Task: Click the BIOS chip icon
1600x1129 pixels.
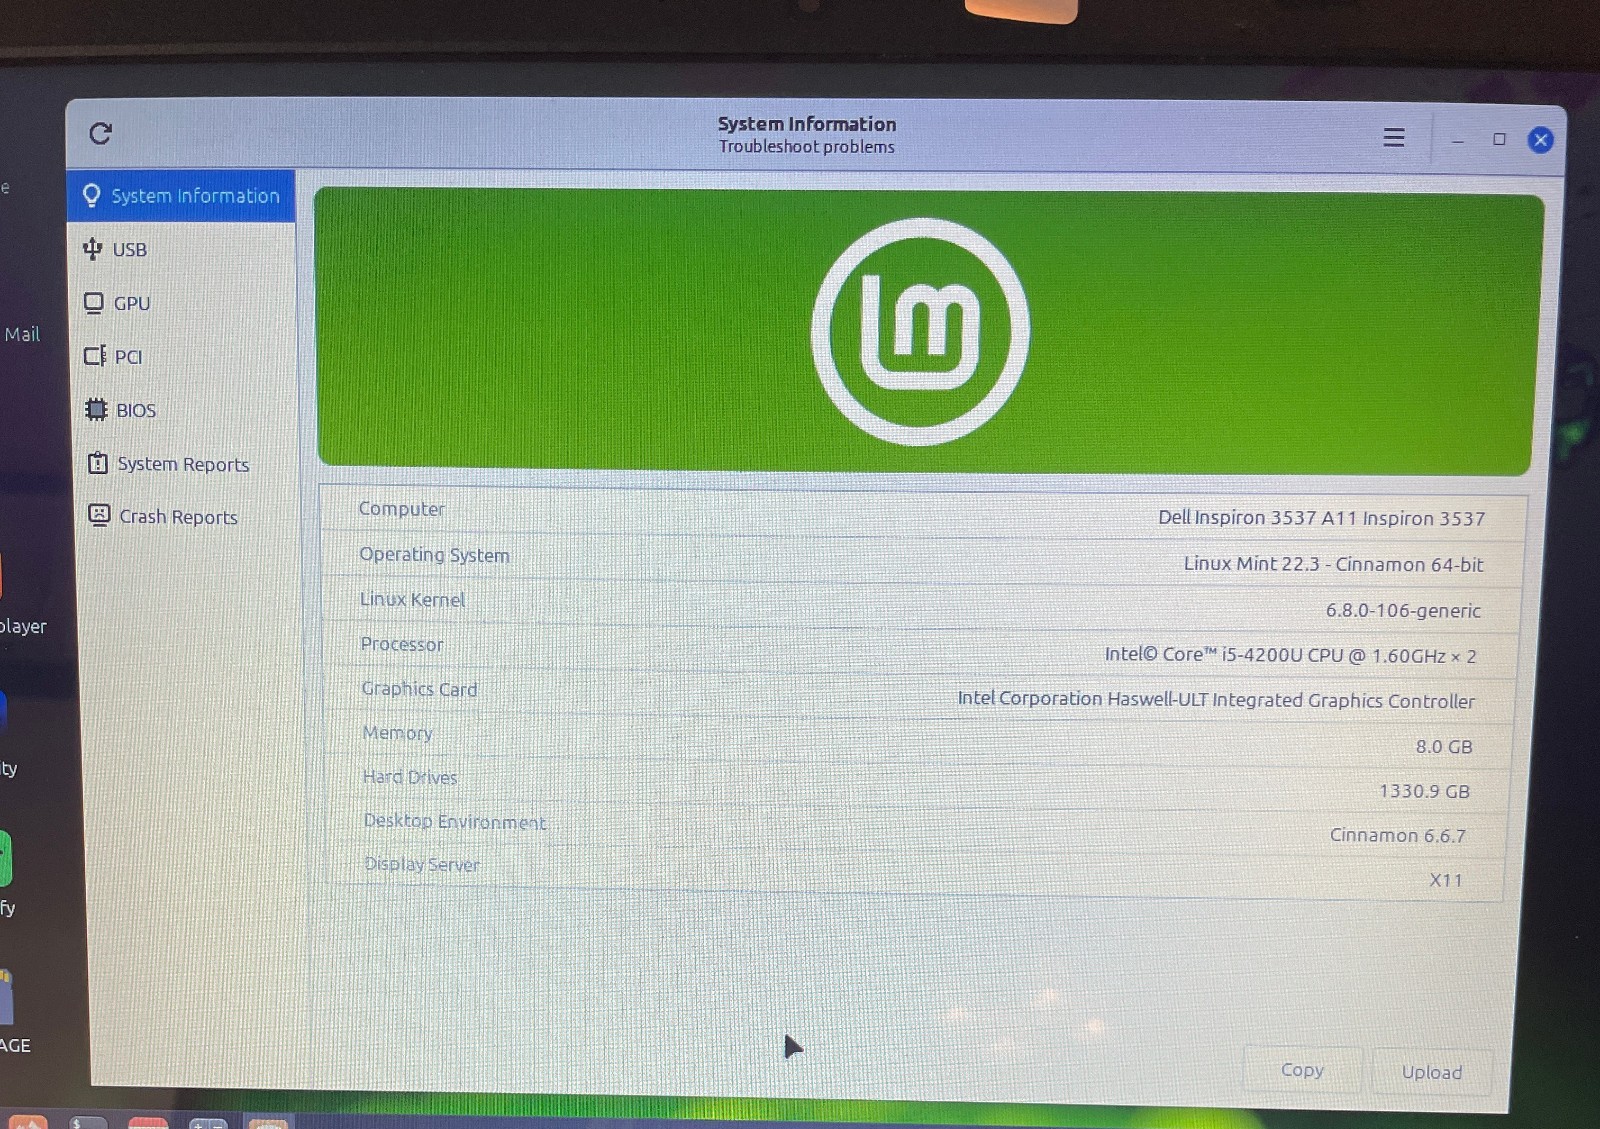Action: coord(96,409)
